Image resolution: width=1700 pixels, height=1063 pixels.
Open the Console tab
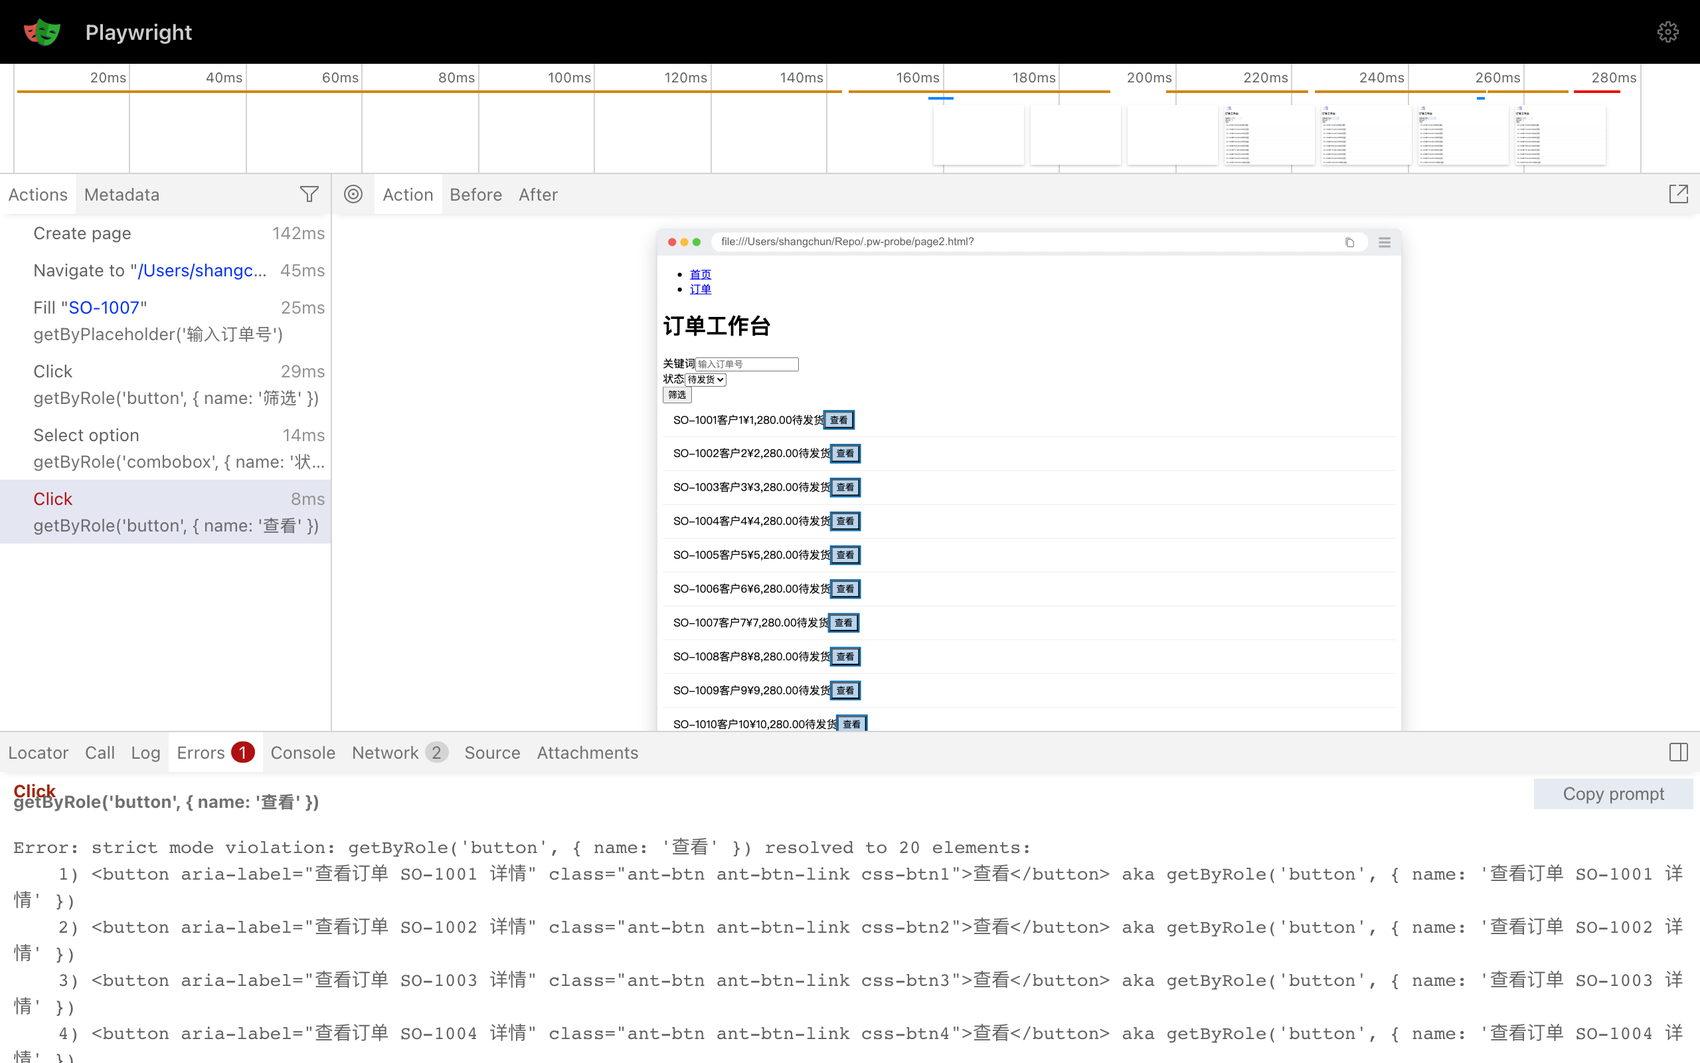point(303,752)
